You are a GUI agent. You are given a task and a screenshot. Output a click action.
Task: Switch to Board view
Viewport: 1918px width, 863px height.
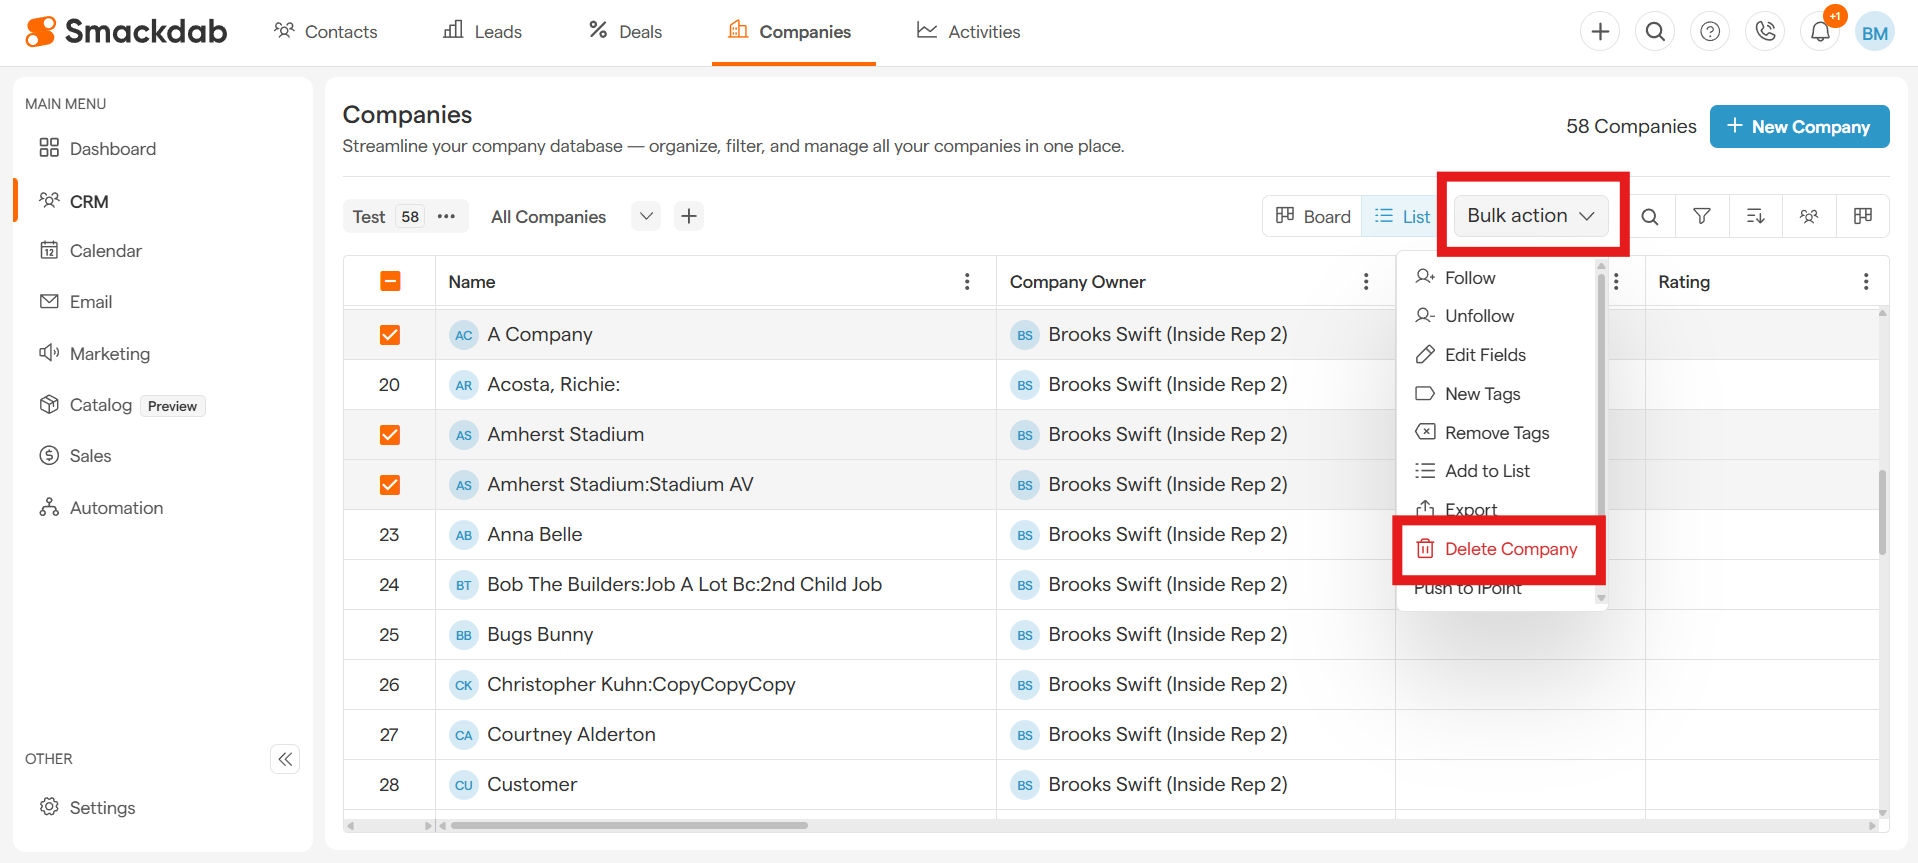coord(1313,216)
